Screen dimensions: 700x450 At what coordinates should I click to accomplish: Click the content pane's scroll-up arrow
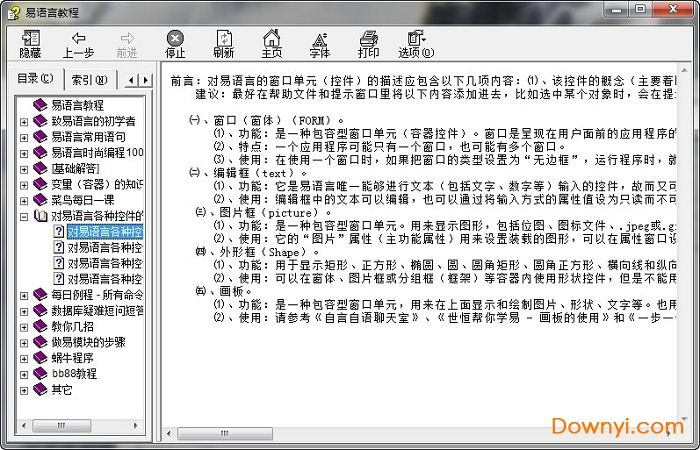(684, 71)
